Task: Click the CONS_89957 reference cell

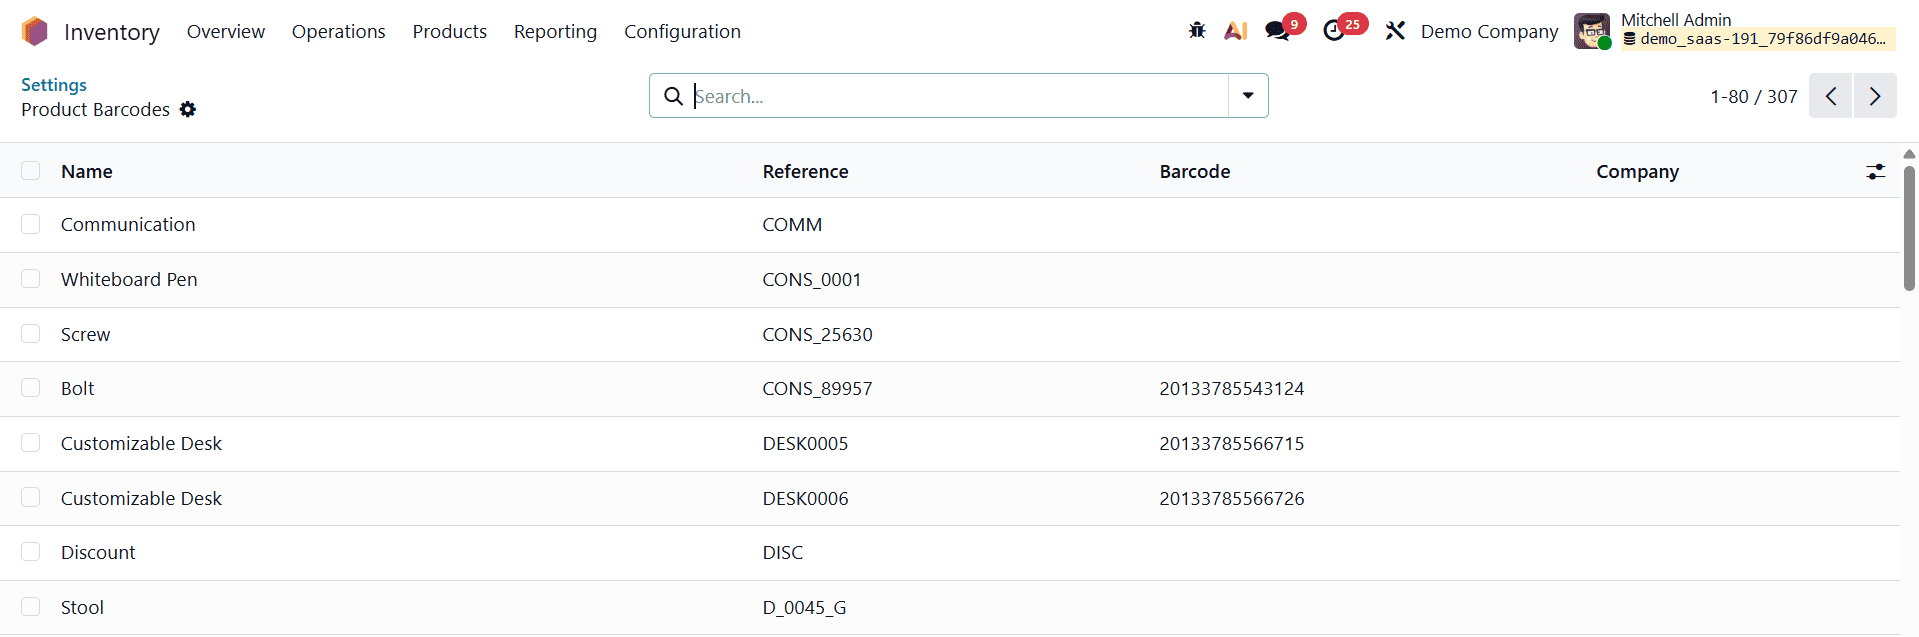Action: pos(818,388)
